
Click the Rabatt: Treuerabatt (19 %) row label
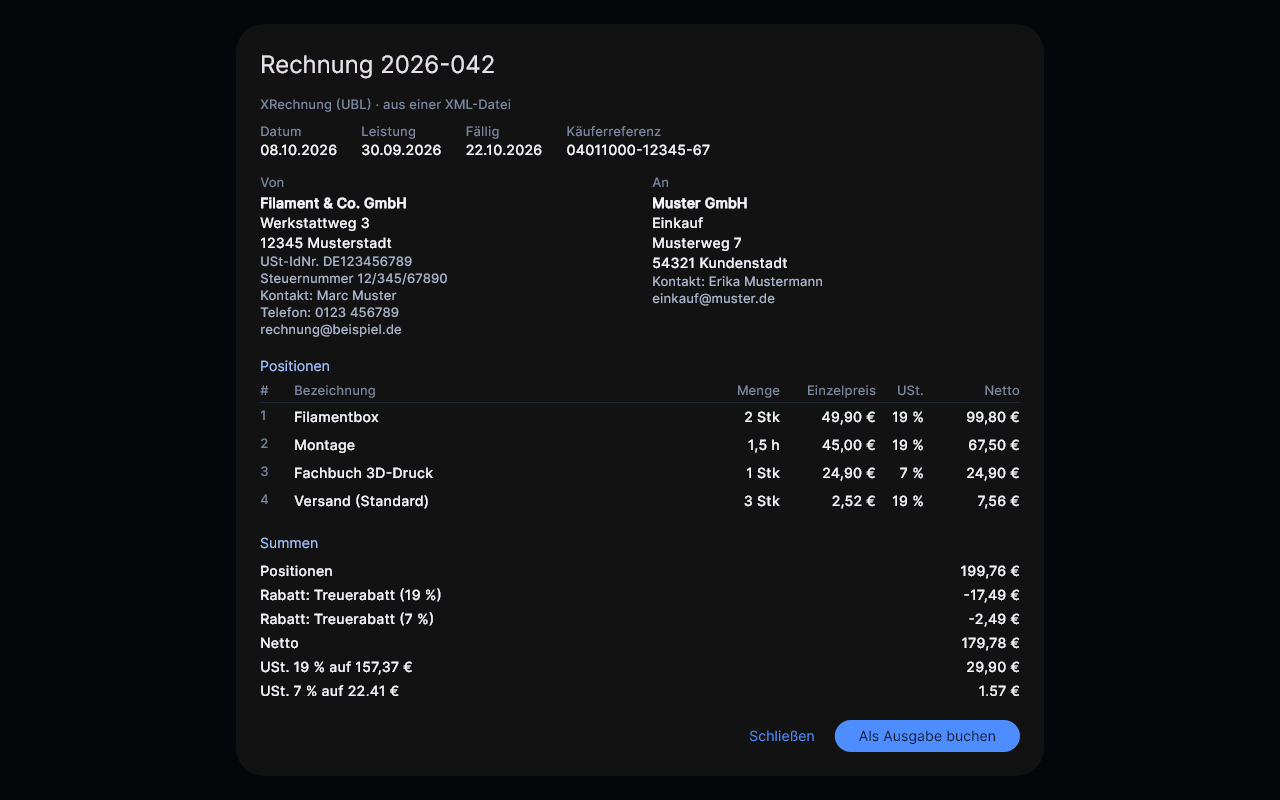point(351,595)
